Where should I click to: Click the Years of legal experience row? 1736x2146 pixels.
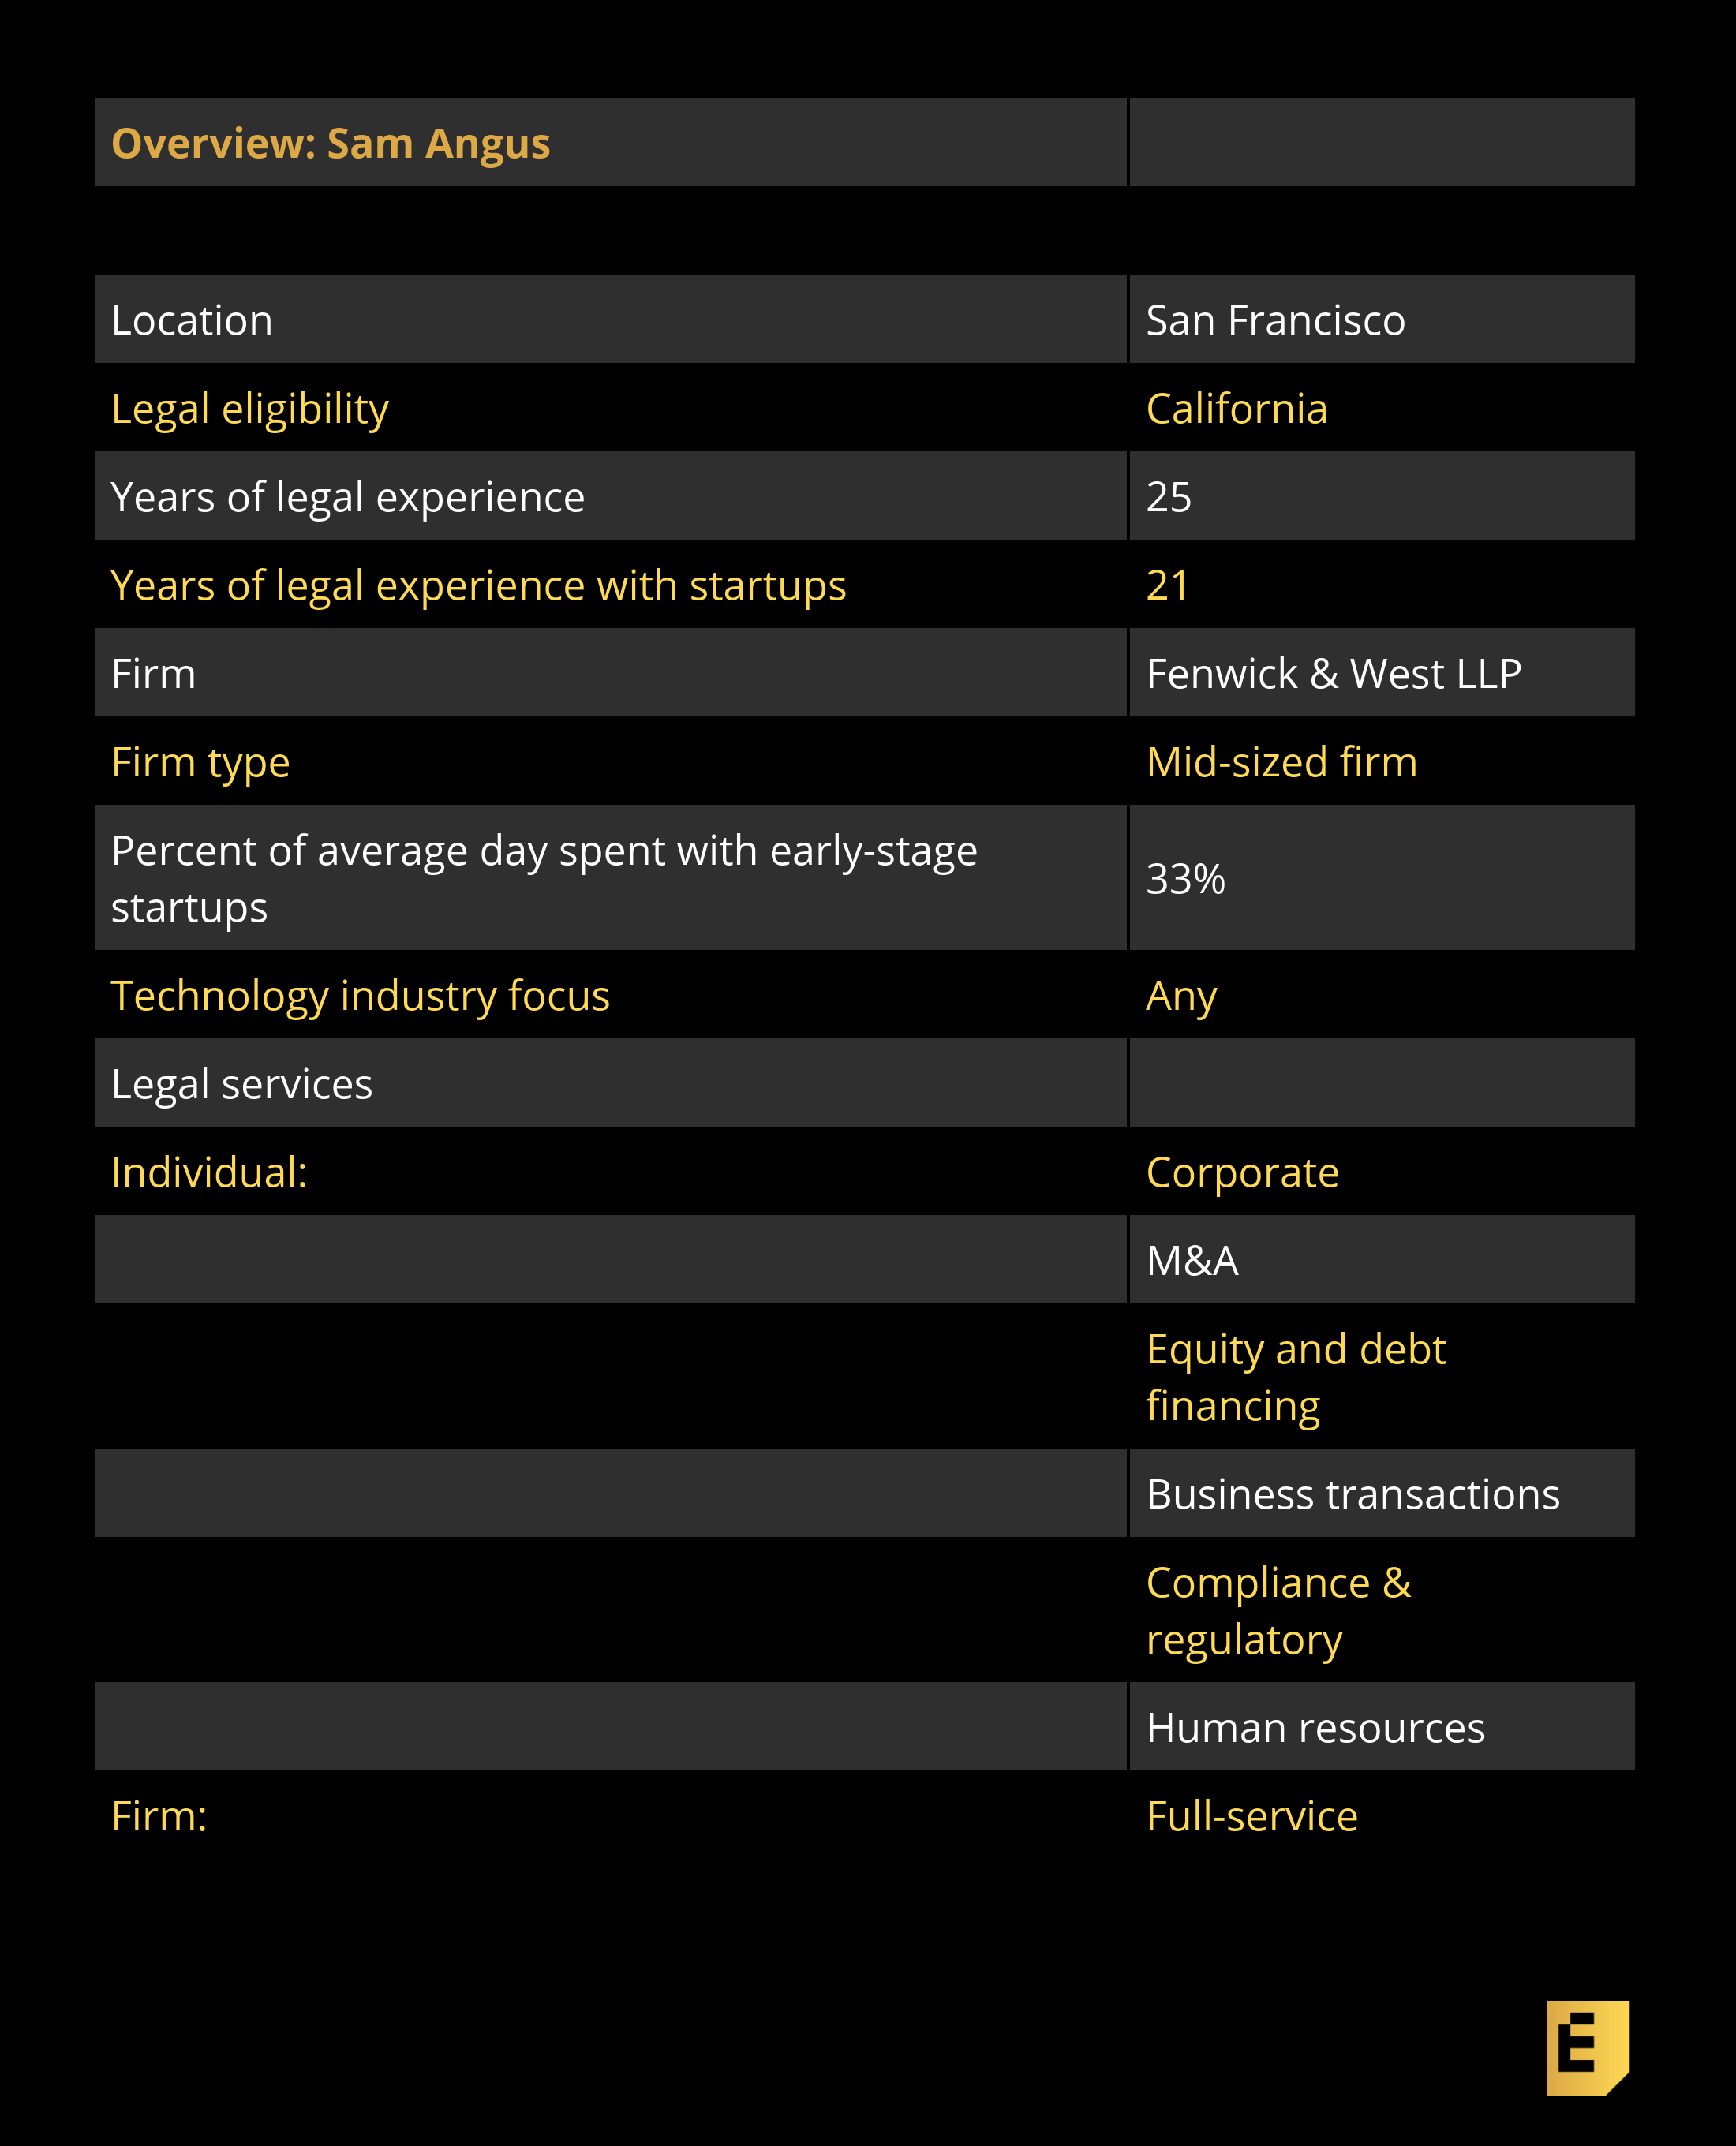pos(347,497)
